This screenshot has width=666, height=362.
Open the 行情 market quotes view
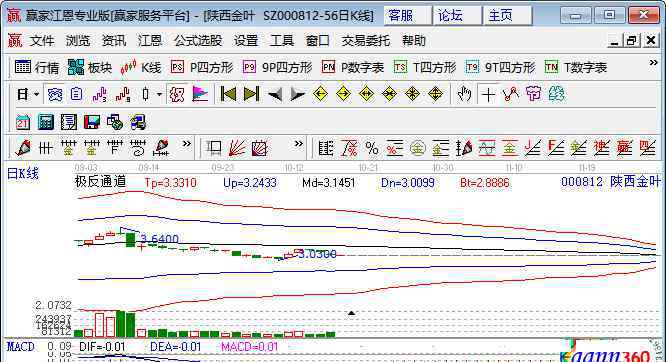(x=37, y=68)
